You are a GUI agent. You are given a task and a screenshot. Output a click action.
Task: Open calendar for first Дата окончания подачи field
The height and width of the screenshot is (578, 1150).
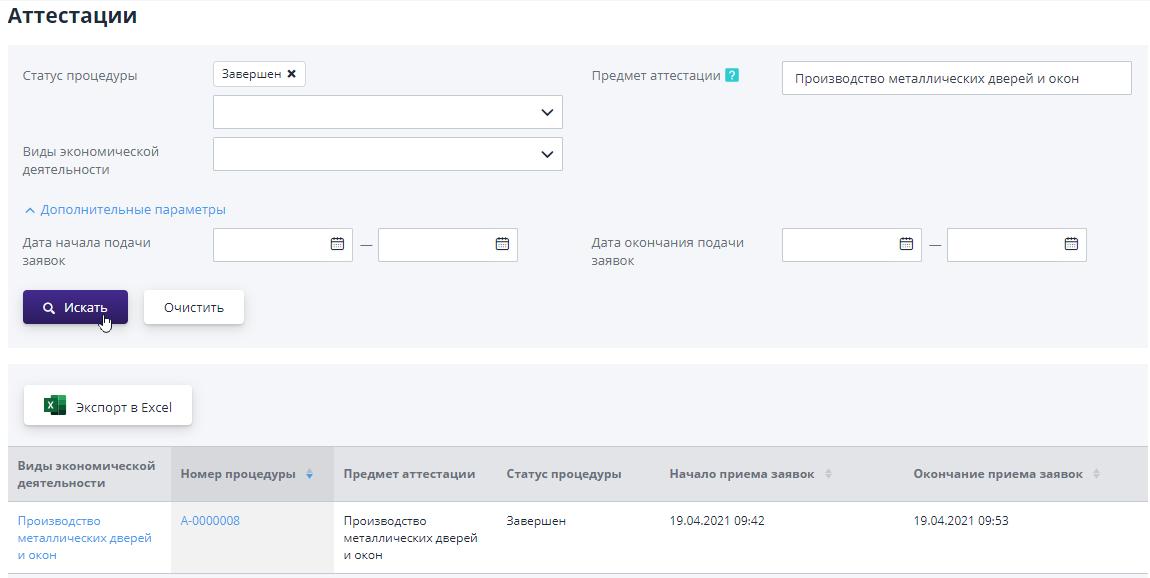[x=906, y=244]
